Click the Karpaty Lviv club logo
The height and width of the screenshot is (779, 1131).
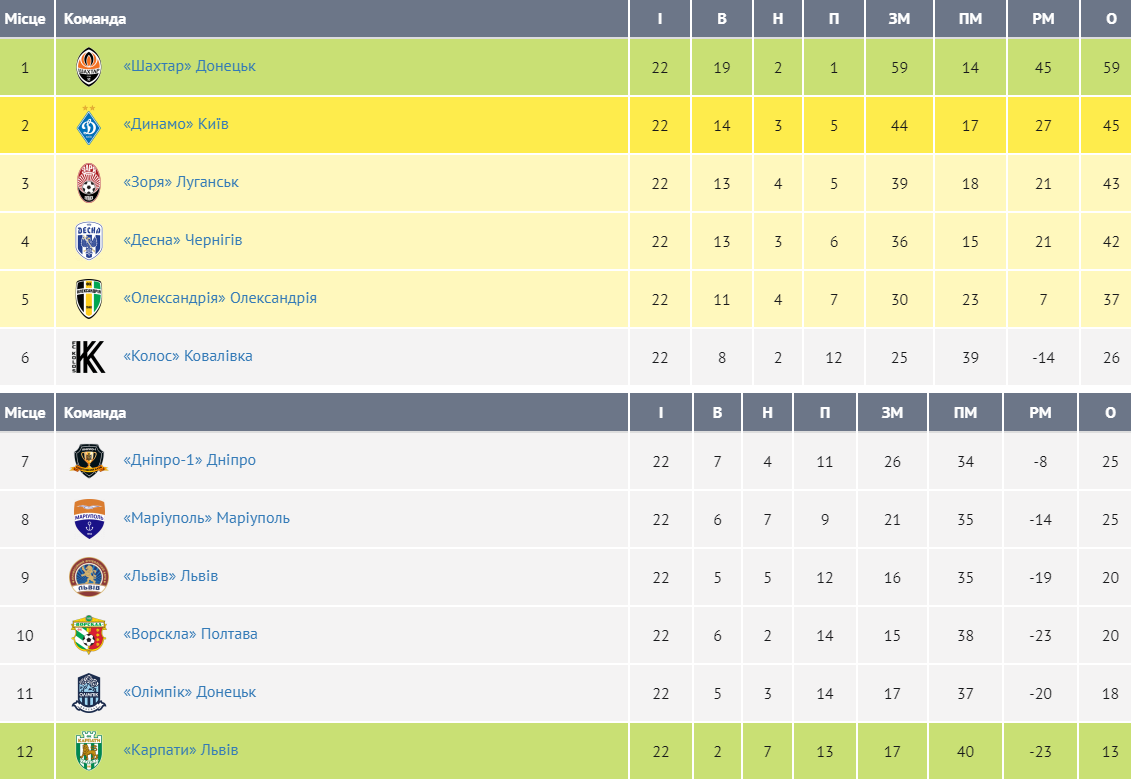pos(89,751)
